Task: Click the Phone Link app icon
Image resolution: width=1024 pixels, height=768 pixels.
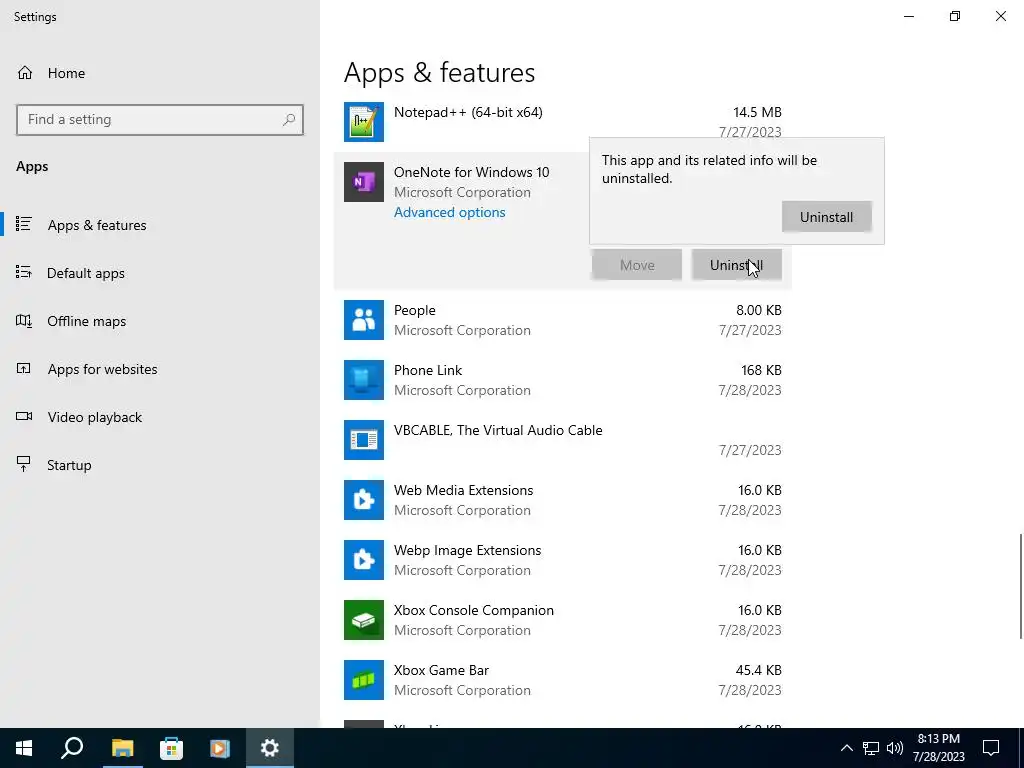Action: [364, 380]
